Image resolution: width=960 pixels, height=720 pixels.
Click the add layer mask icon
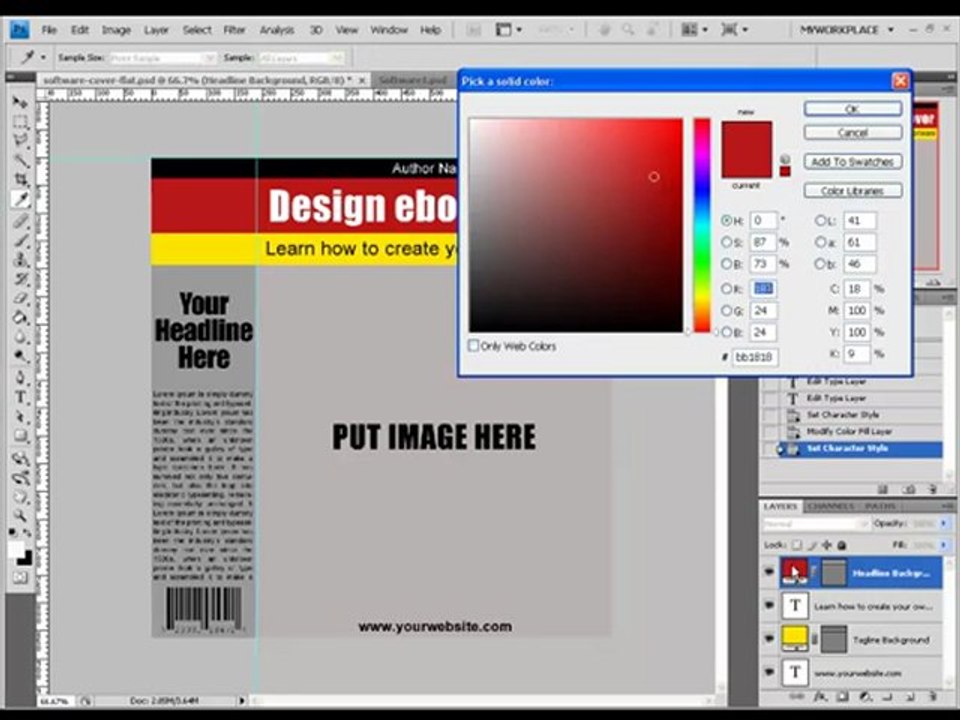[x=842, y=697]
